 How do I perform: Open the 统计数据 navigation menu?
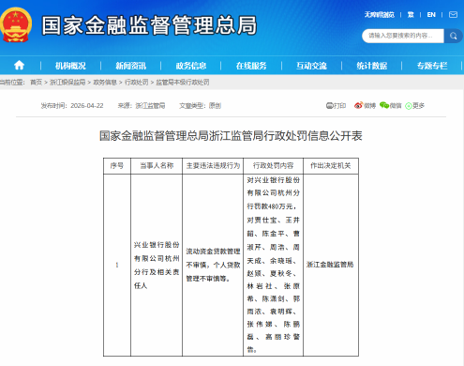[372, 66]
